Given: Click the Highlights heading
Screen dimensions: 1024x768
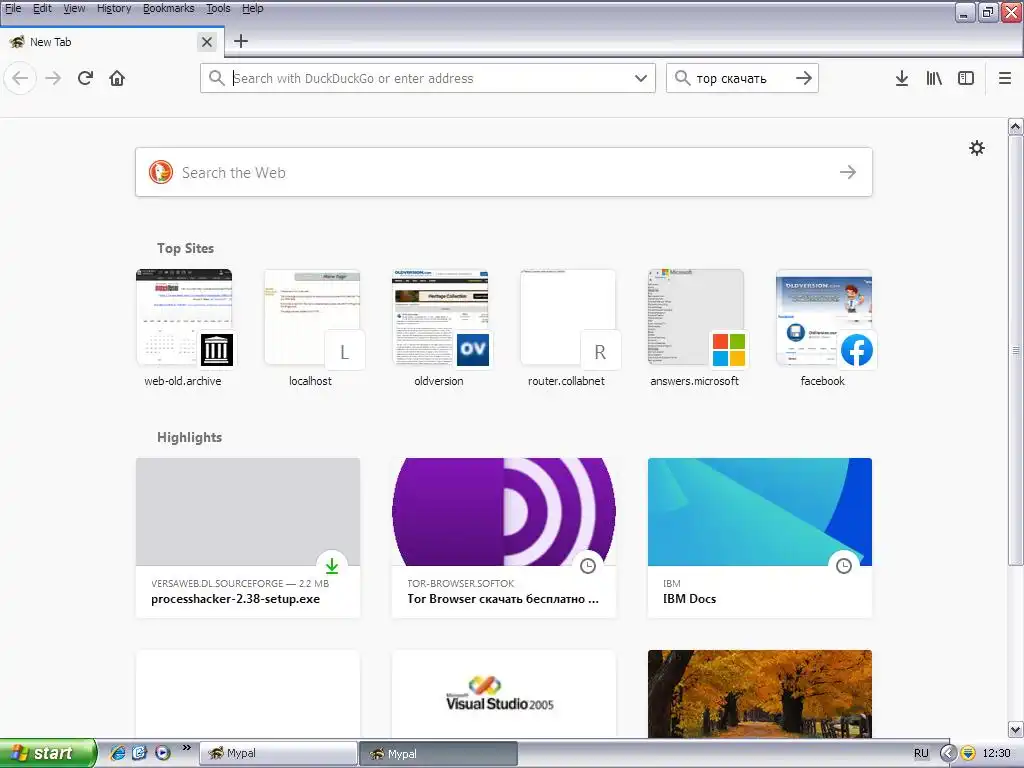Looking at the screenshot, I should click(x=189, y=438).
